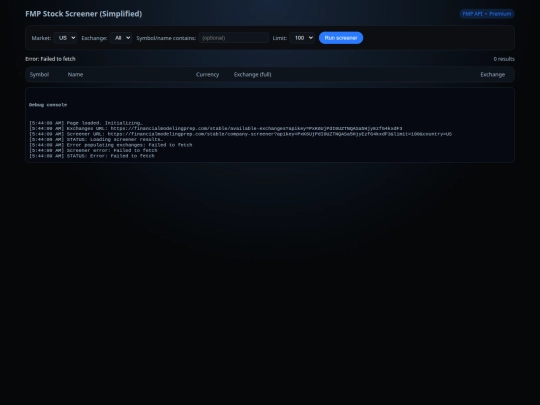540x405 pixels.
Task: Focus the Symbol/name contains input field
Action: (x=233, y=38)
